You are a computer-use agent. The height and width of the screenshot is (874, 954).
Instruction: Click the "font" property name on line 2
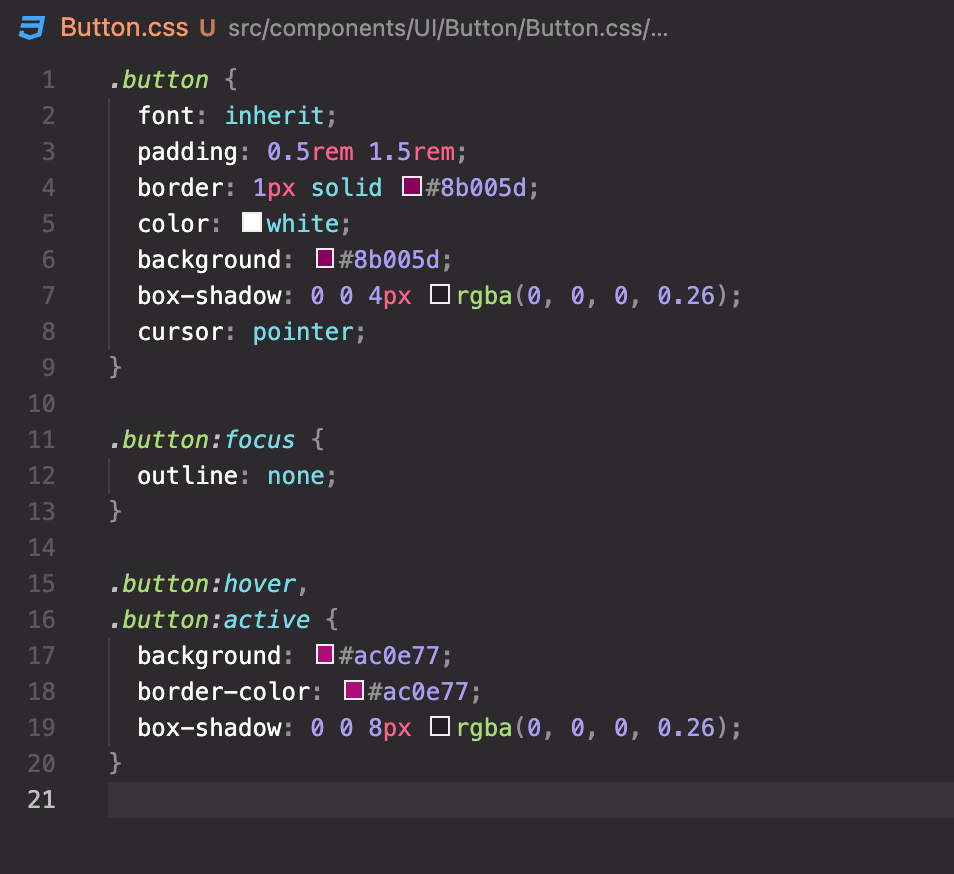coord(165,116)
